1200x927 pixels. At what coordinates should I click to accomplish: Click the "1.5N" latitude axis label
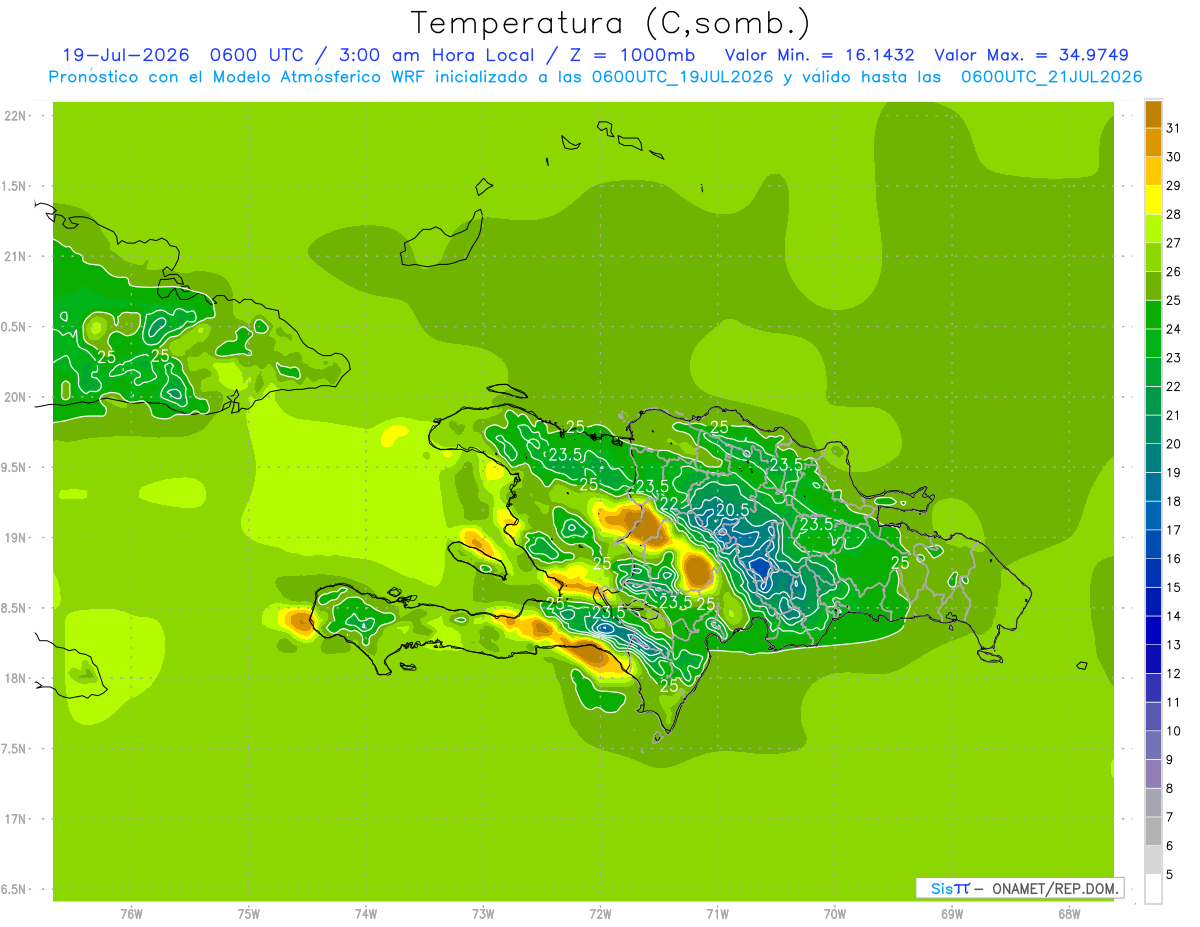coord(14,186)
